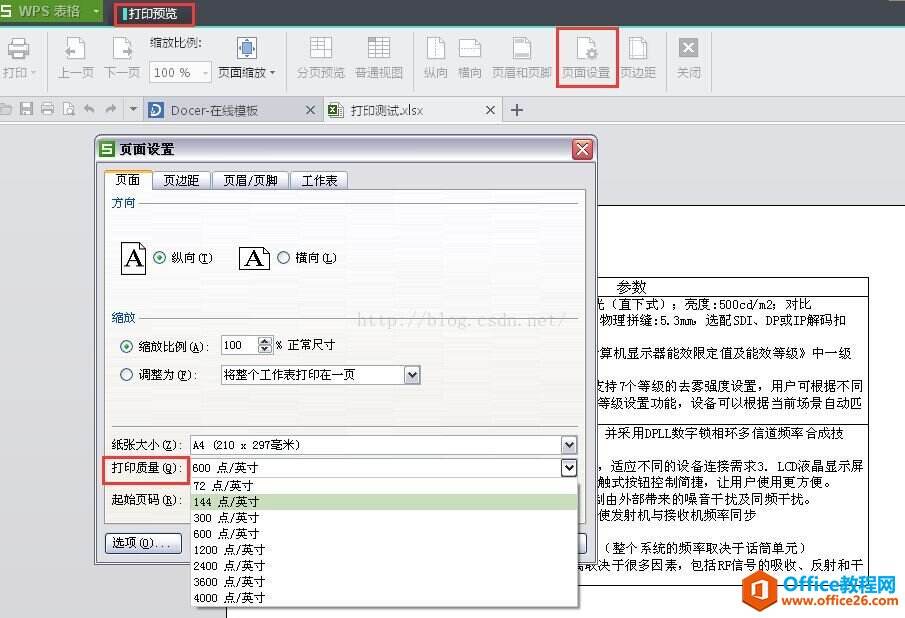The width and height of the screenshot is (905, 618).
Task: Switch to normal view (普通视图)
Action: click(379, 58)
